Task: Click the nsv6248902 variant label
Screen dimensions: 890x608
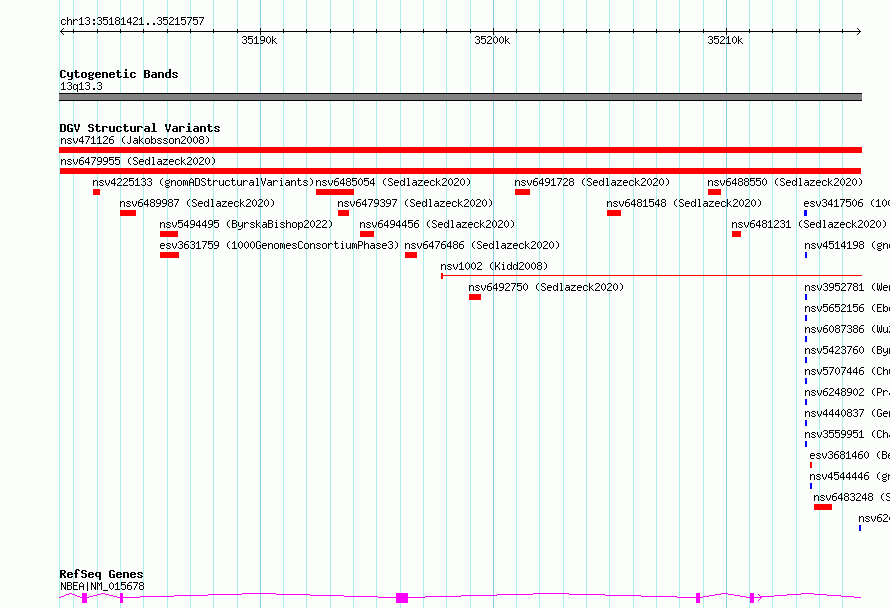Action: [x=847, y=392]
